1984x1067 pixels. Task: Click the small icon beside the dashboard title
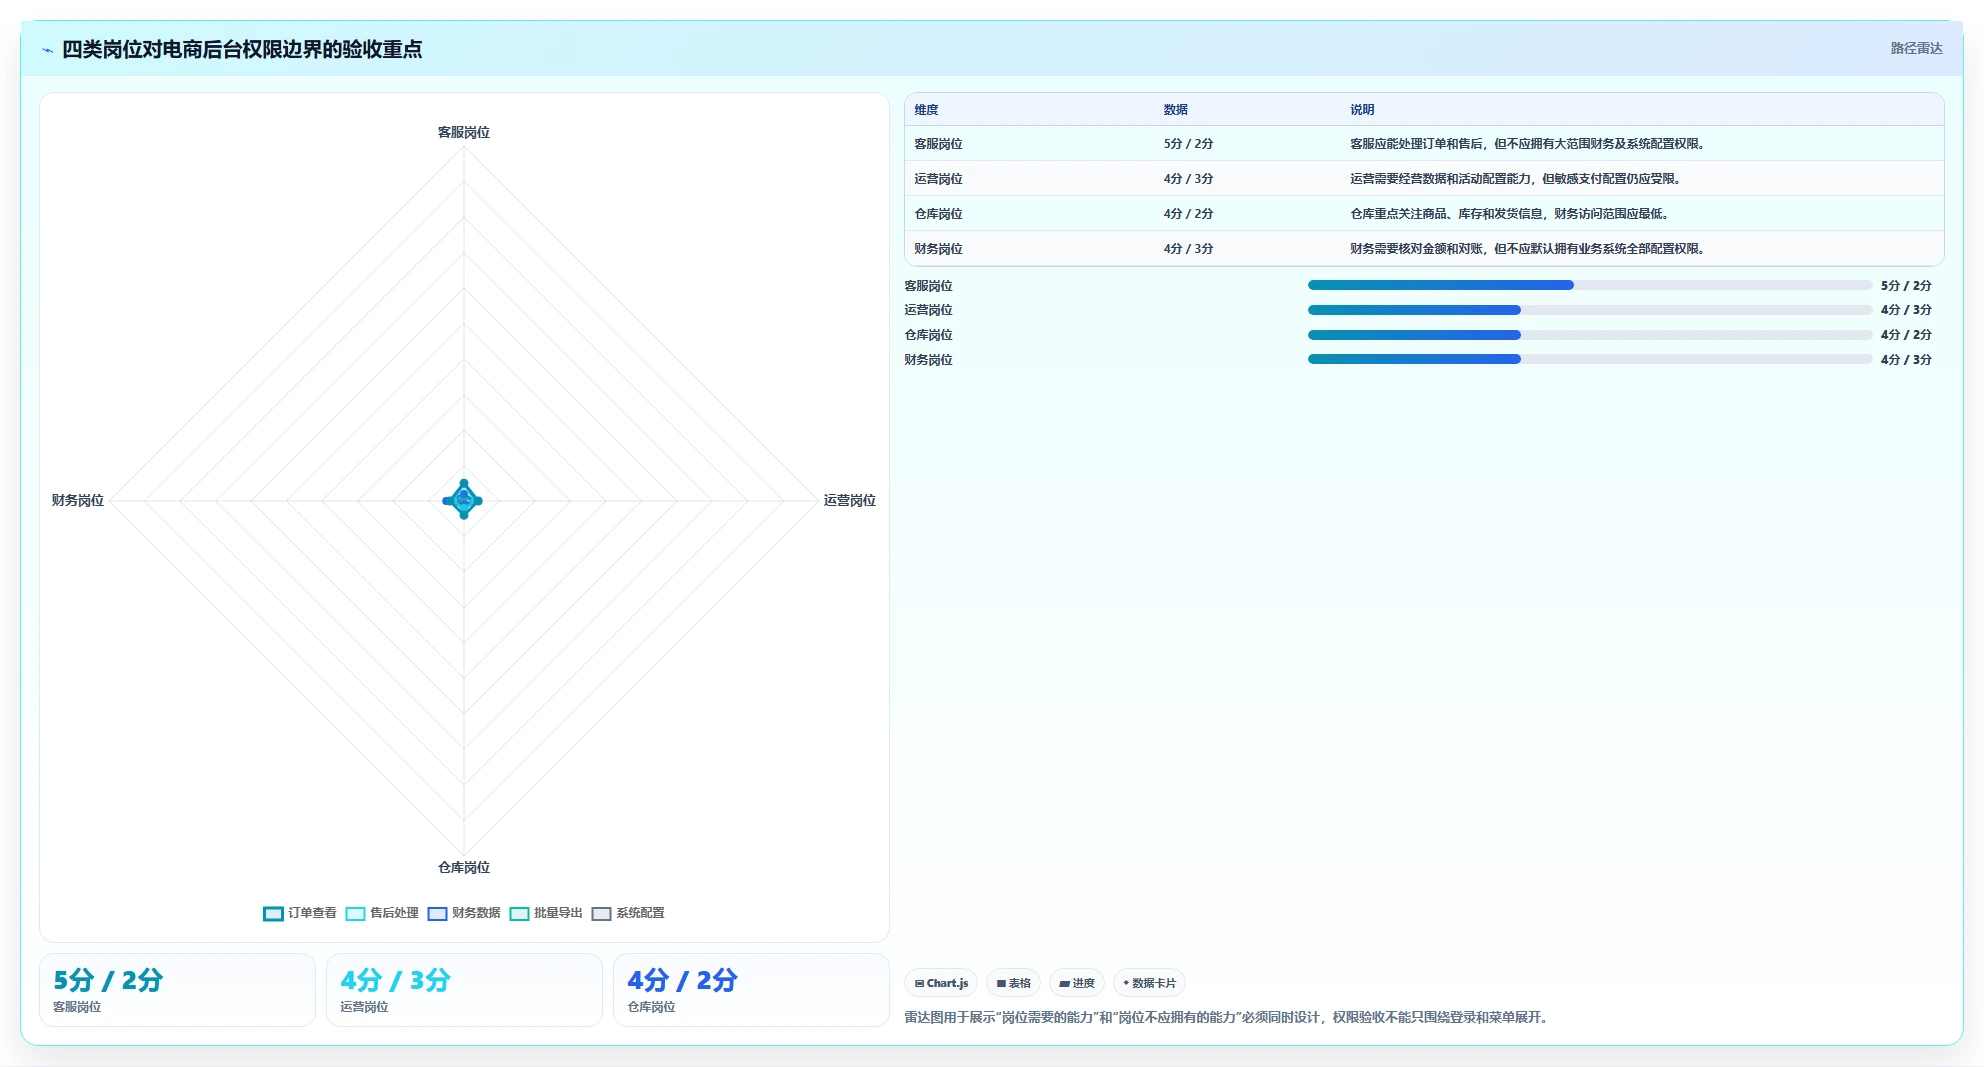(47, 50)
